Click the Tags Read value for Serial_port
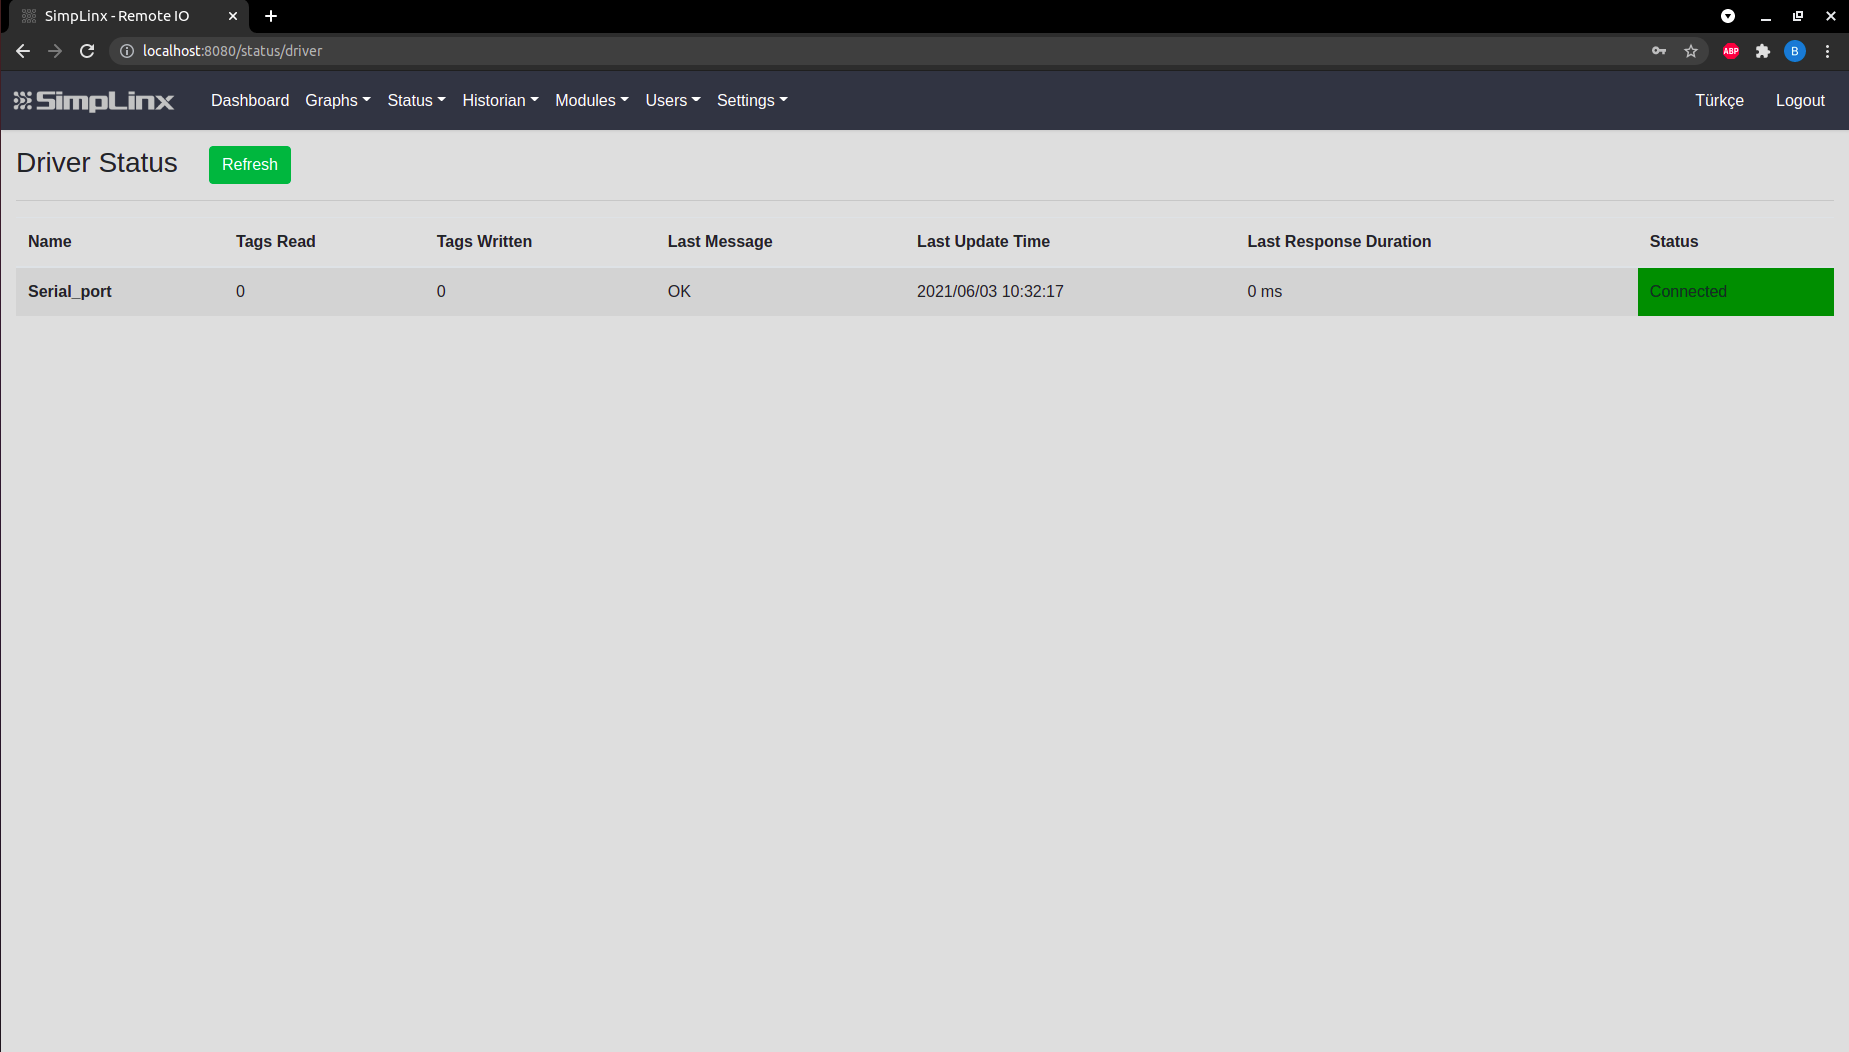Image resolution: width=1849 pixels, height=1052 pixels. (x=240, y=292)
